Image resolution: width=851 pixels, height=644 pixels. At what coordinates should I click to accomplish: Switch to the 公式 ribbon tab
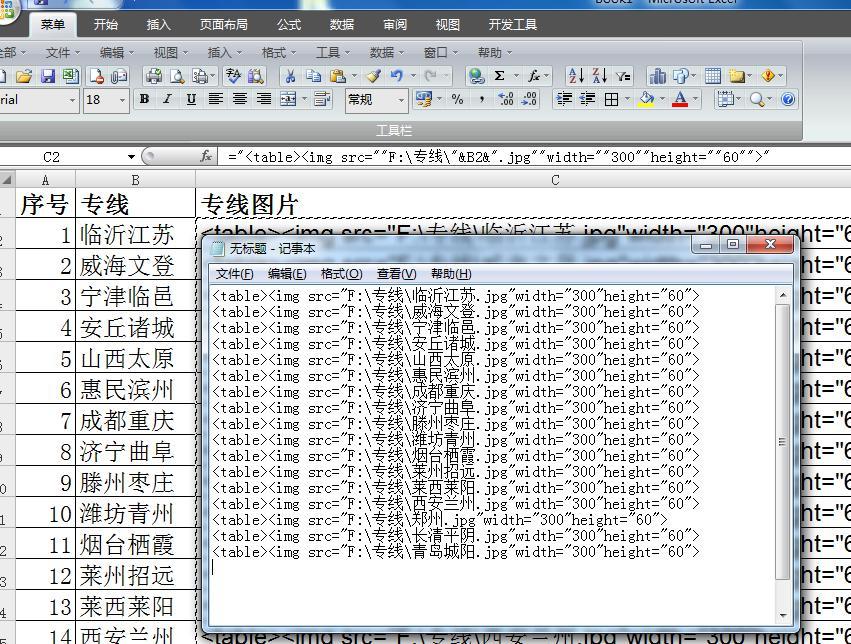point(289,24)
